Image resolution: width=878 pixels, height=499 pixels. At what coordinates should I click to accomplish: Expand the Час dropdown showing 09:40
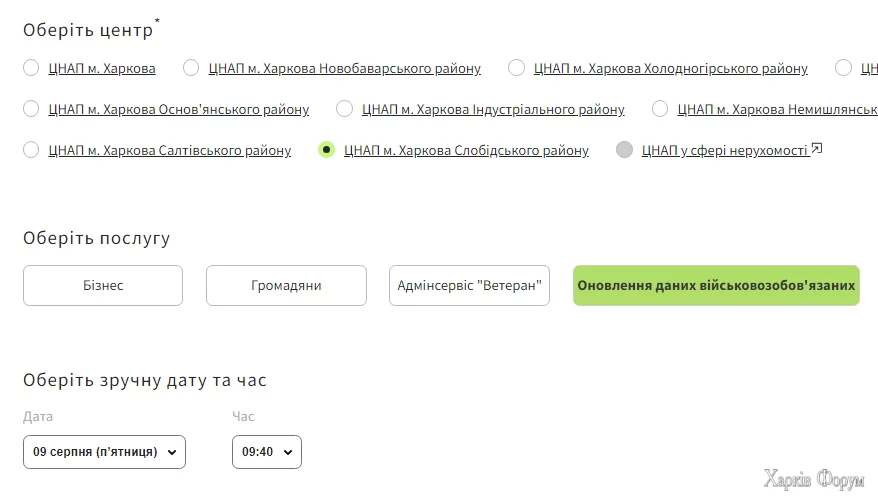point(266,452)
